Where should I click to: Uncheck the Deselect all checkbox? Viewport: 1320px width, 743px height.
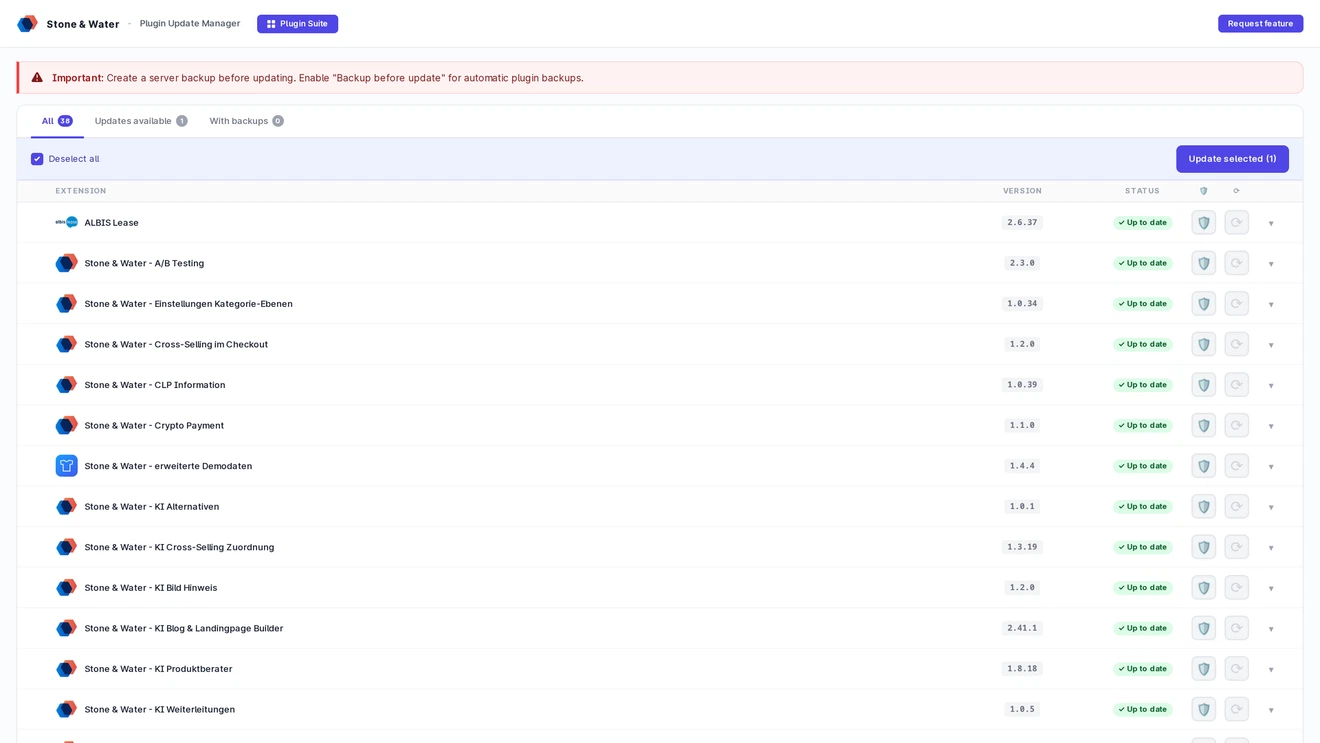[37, 159]
